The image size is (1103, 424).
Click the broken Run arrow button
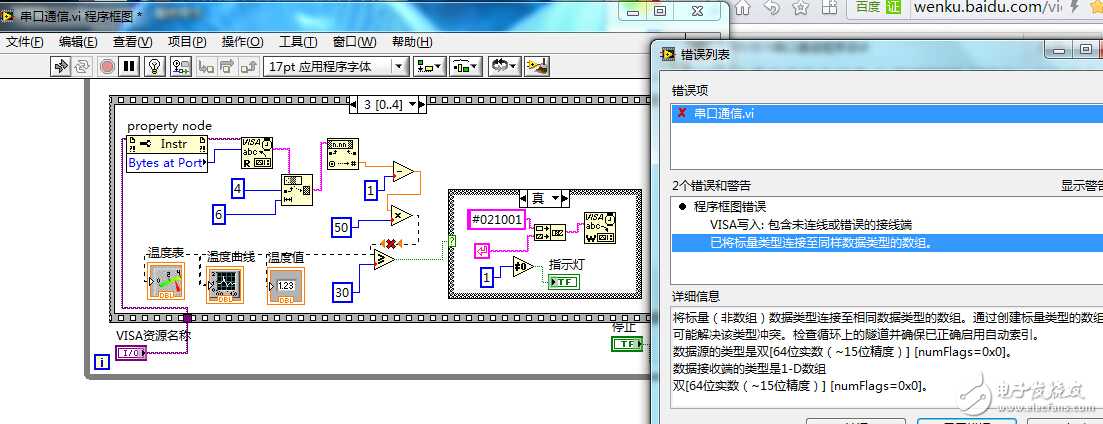[x=62, y=66]
